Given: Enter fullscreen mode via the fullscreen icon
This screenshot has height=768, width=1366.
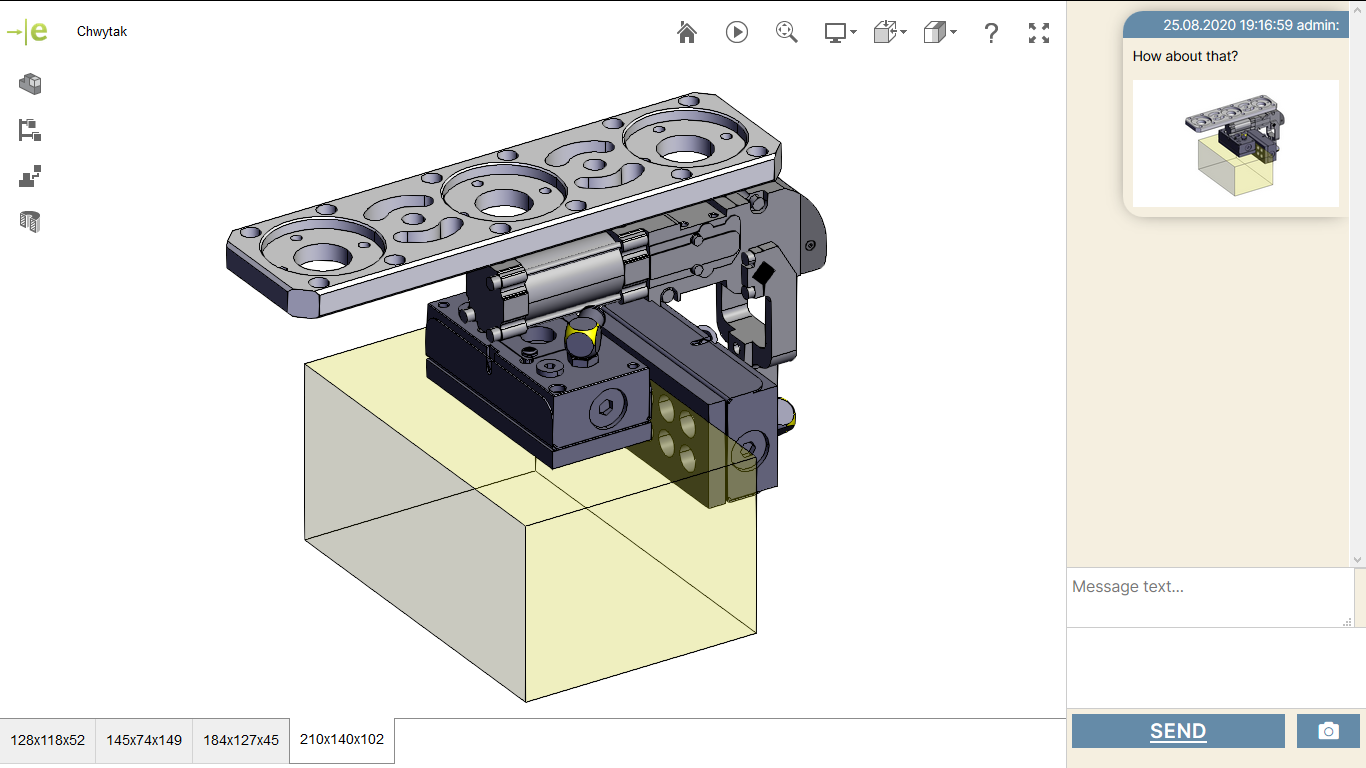Looking at the screenshot, I should pos(1039,33).
